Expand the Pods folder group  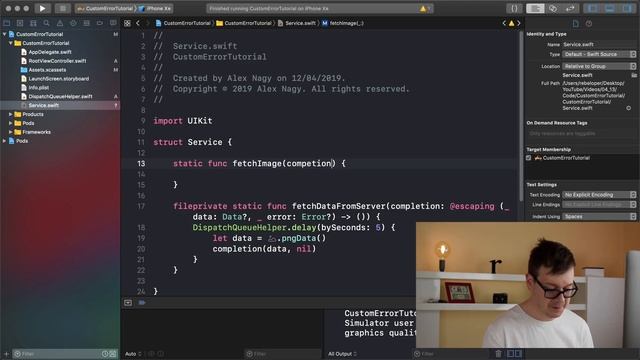[x=11, y=123]
